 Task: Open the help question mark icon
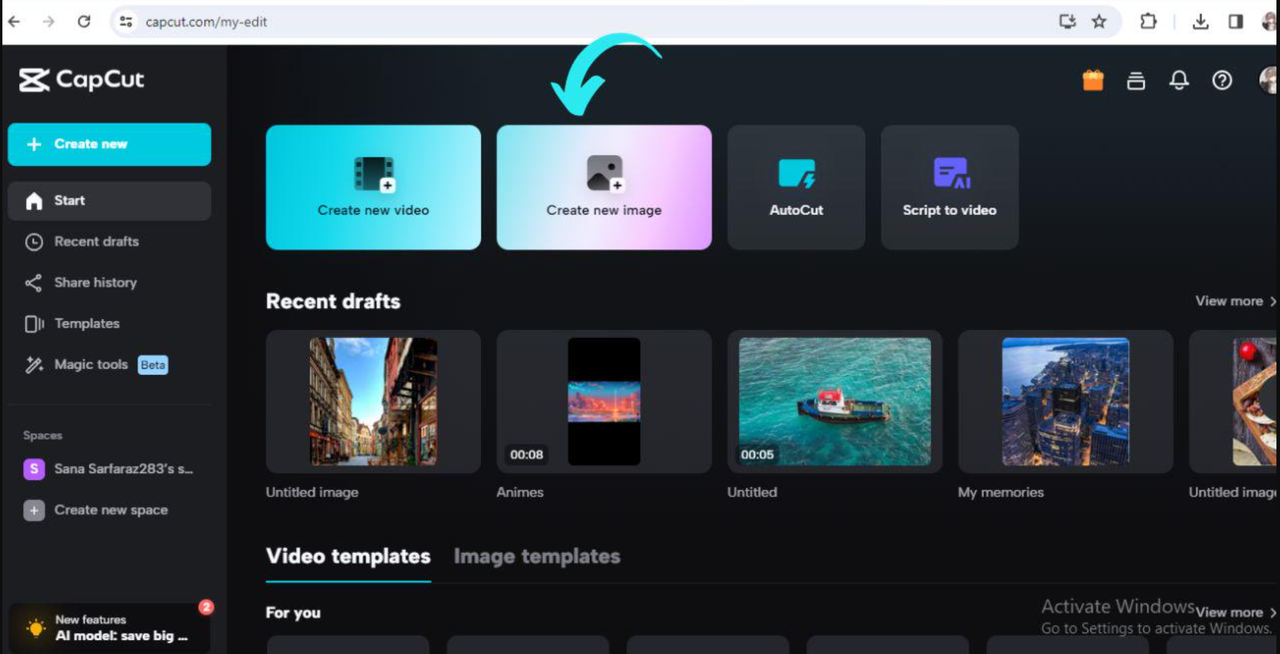(x=1222, y=81)
